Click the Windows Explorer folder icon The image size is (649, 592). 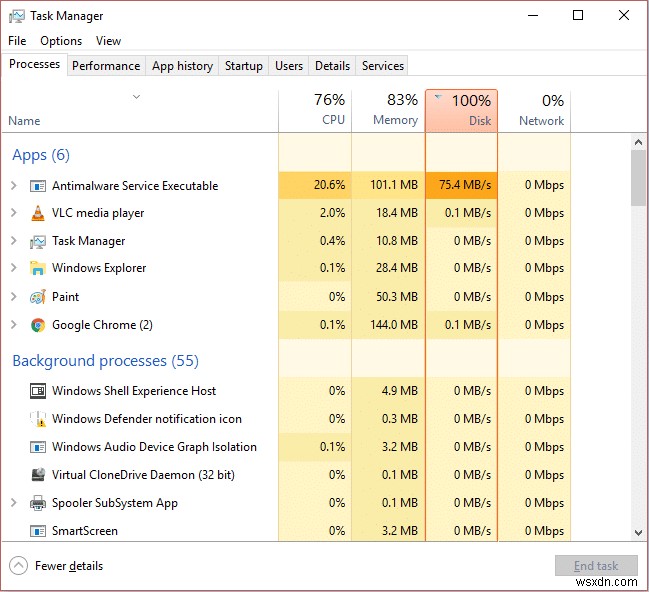(38, 268)
